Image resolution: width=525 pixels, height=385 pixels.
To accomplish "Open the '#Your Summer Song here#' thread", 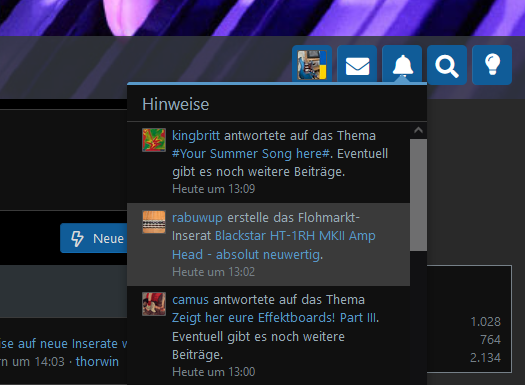I will pyautogui.click(x=251, y=154).
